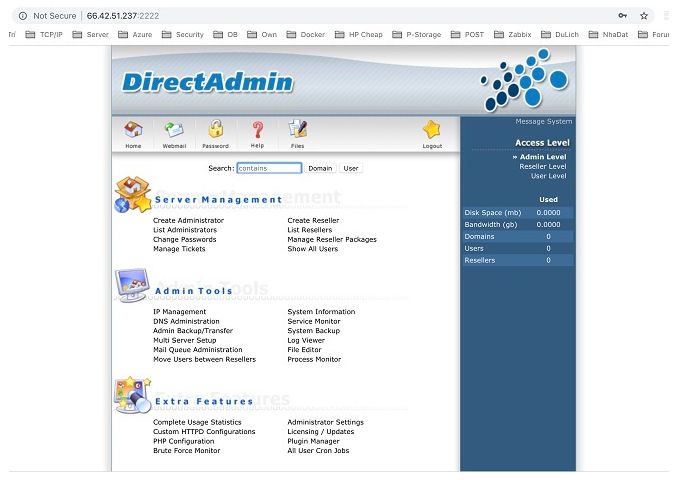Open the Security bookmarks folder
Screen dimensions: 697x480
(x=183, y=35)
